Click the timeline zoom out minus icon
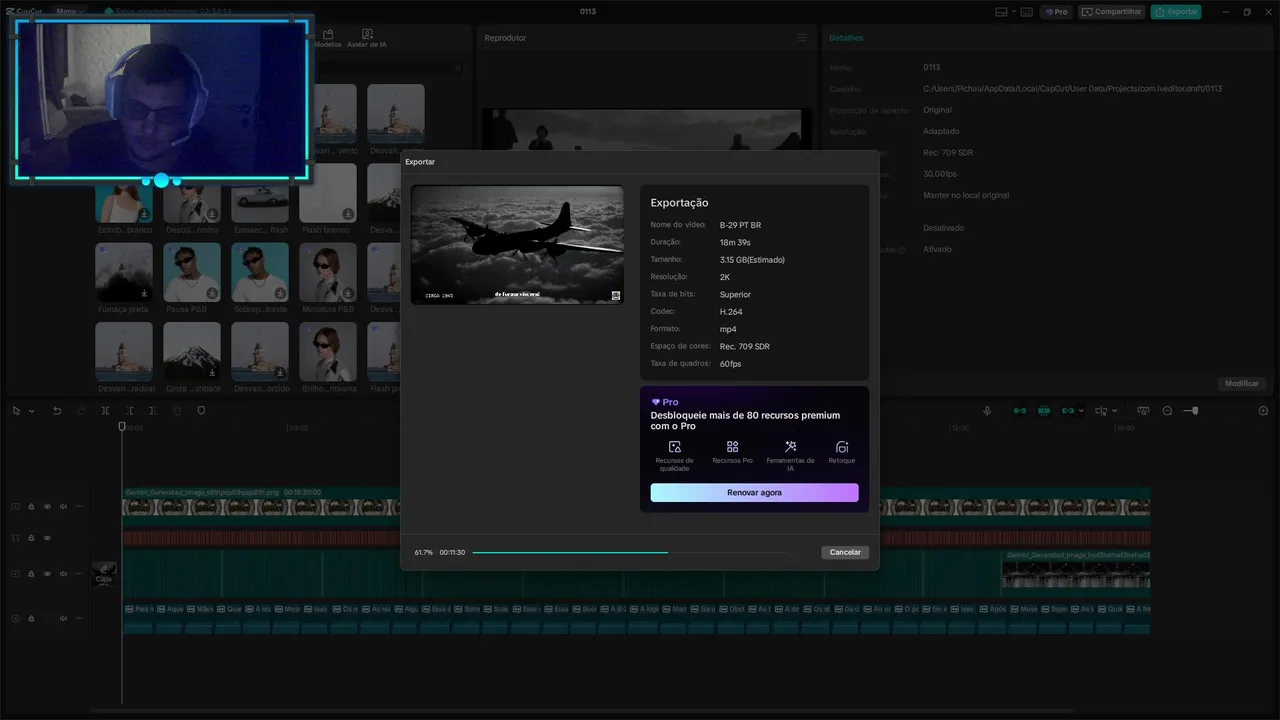Image resolution: width=1280 pixels, height=720 pixels. coord(1167,411)
